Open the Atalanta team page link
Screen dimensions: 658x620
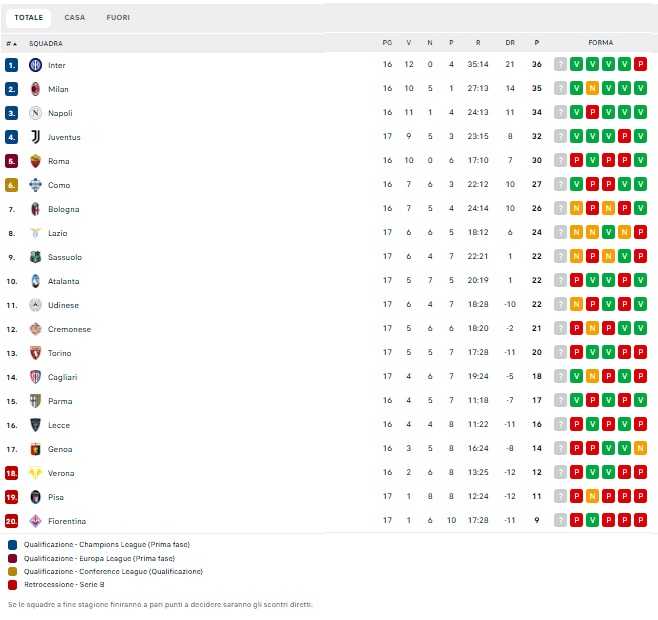(x=63, y=281)
